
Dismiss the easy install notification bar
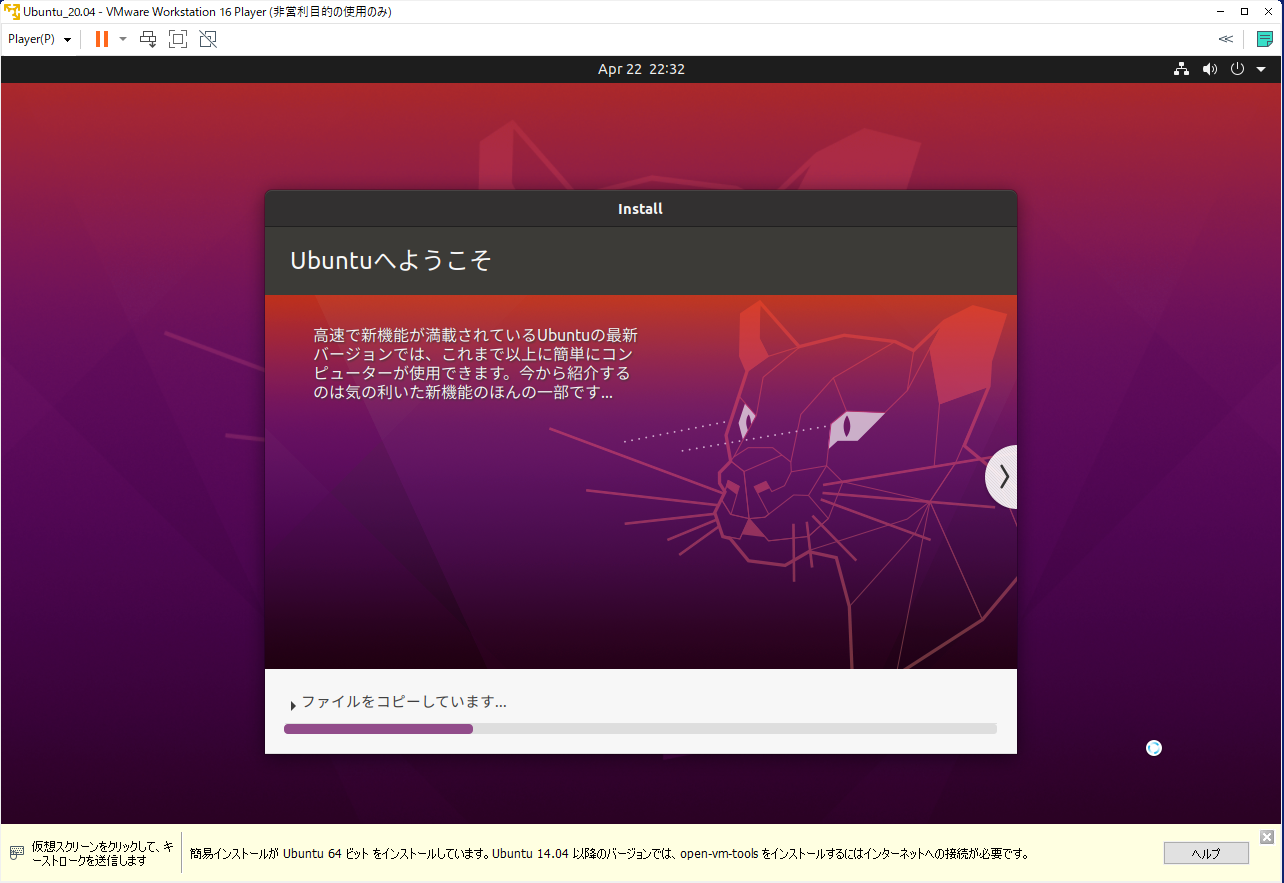[1267, 836]
